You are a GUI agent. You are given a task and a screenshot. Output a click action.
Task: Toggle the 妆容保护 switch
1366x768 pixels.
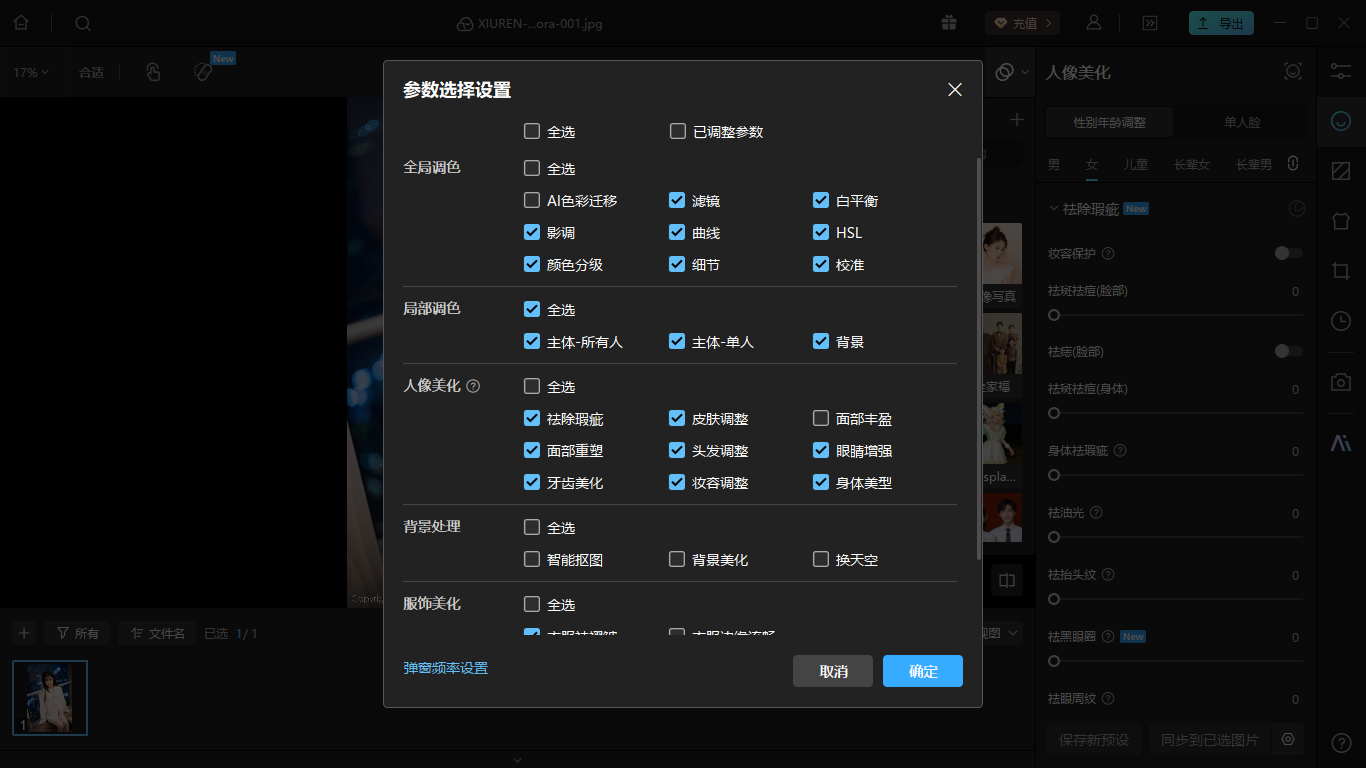coord(1287,254)
